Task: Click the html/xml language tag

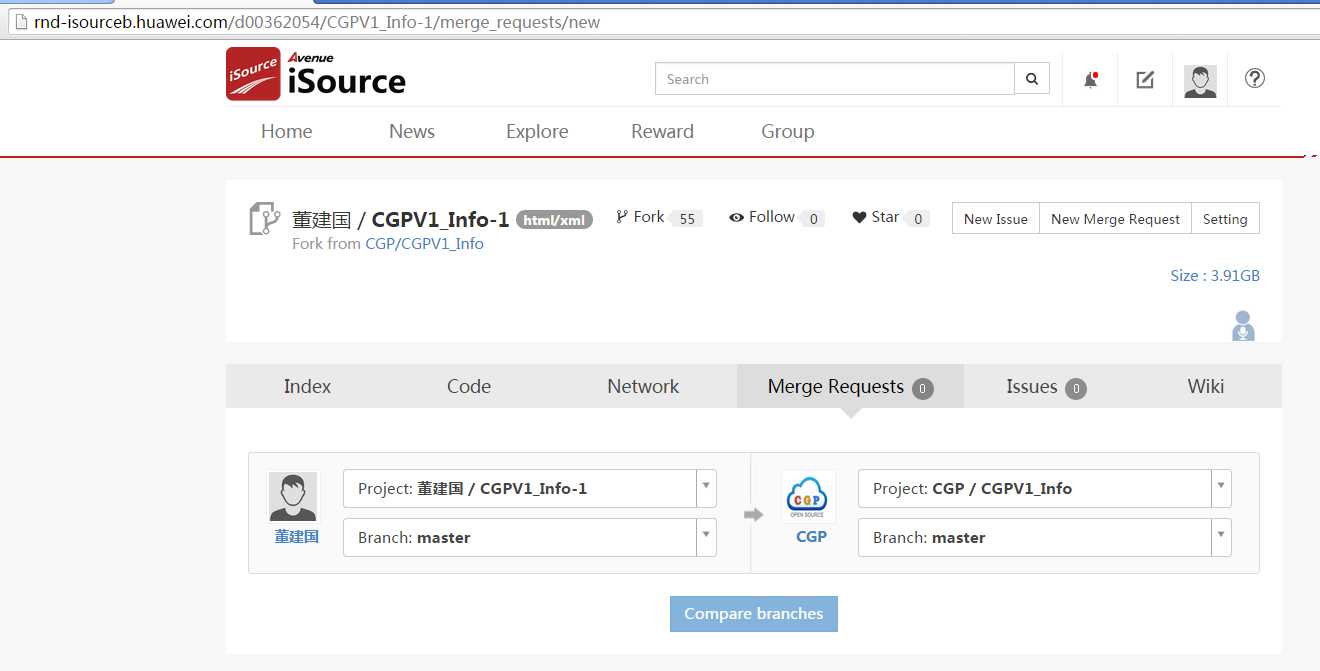Action: (555, 220)
